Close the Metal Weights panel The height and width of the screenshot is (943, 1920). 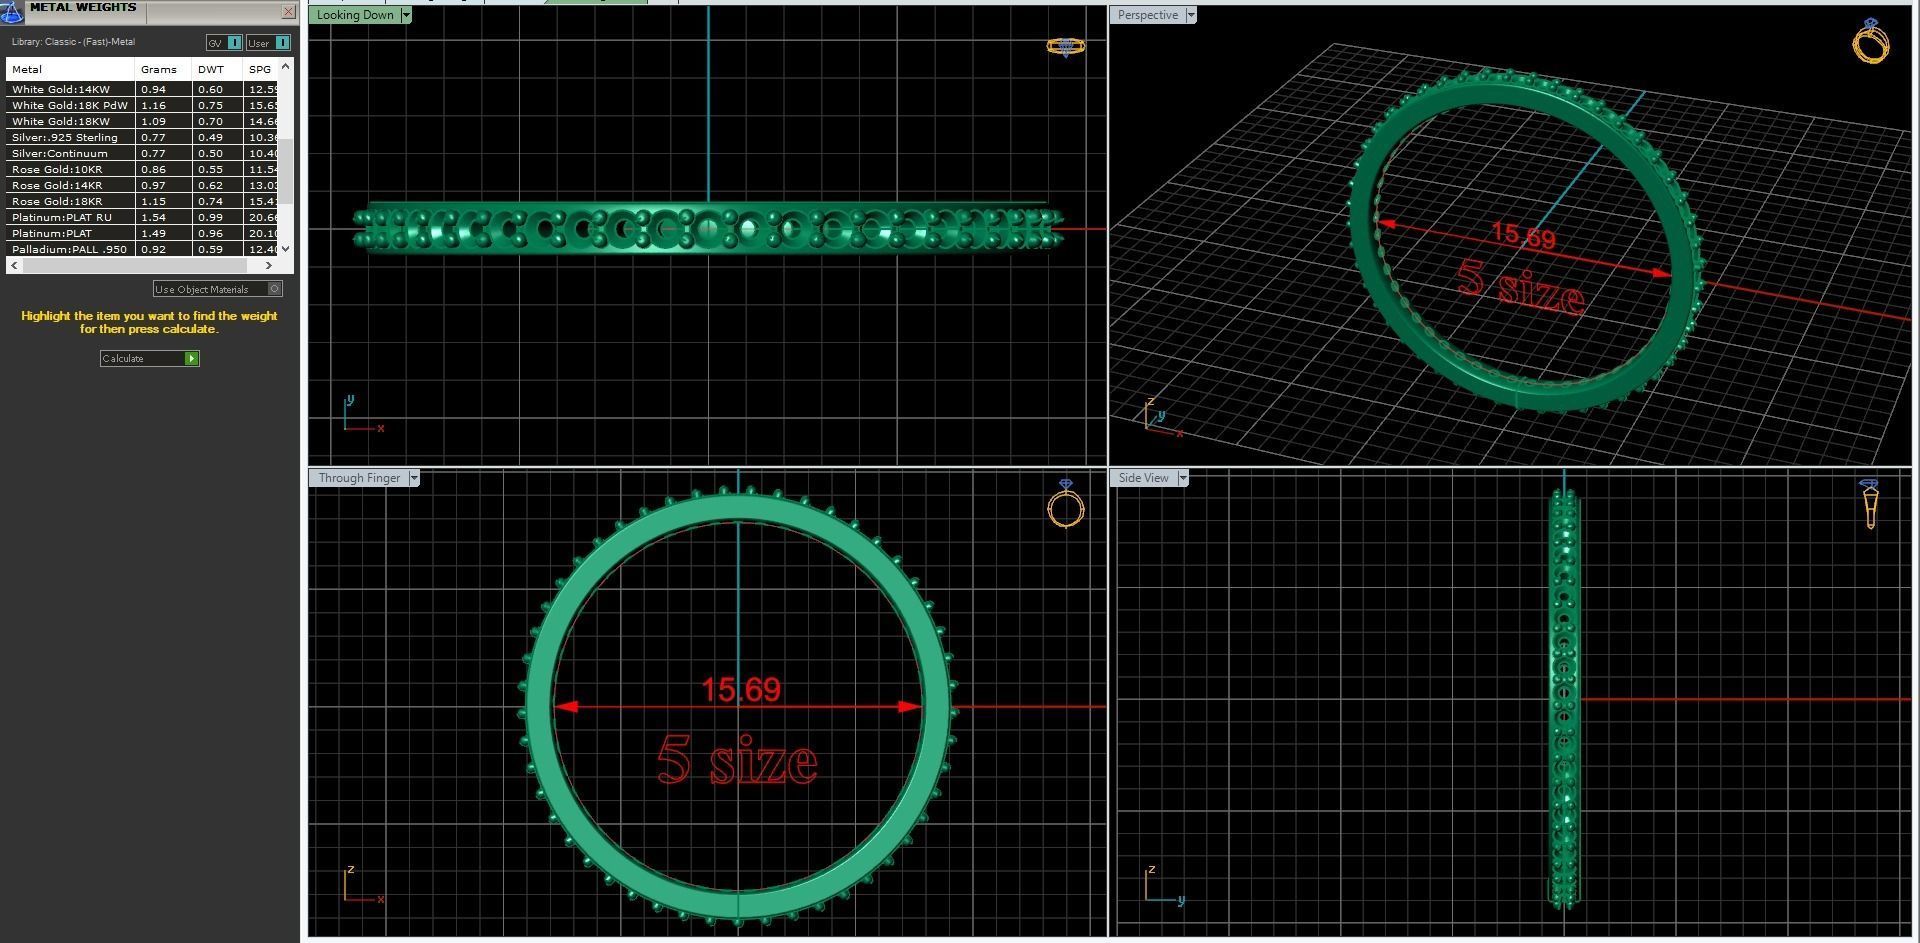click(x=289, y=12)
